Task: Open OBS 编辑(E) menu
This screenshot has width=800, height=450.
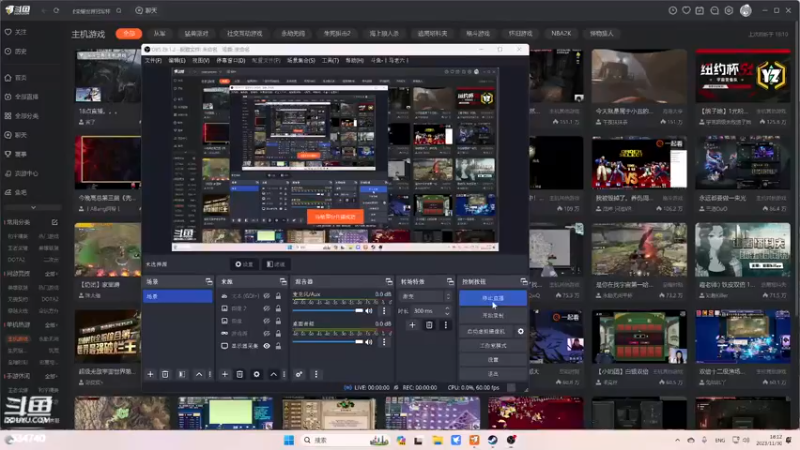Action: (x=177, y=60)
